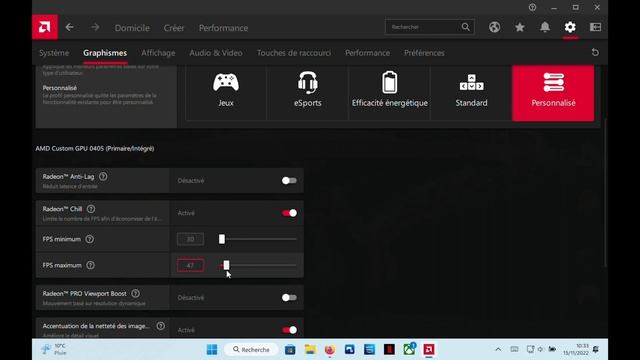Go to Domicile in top navigation
This screenshot has width=640, height=360.
[x=132, y=28]
